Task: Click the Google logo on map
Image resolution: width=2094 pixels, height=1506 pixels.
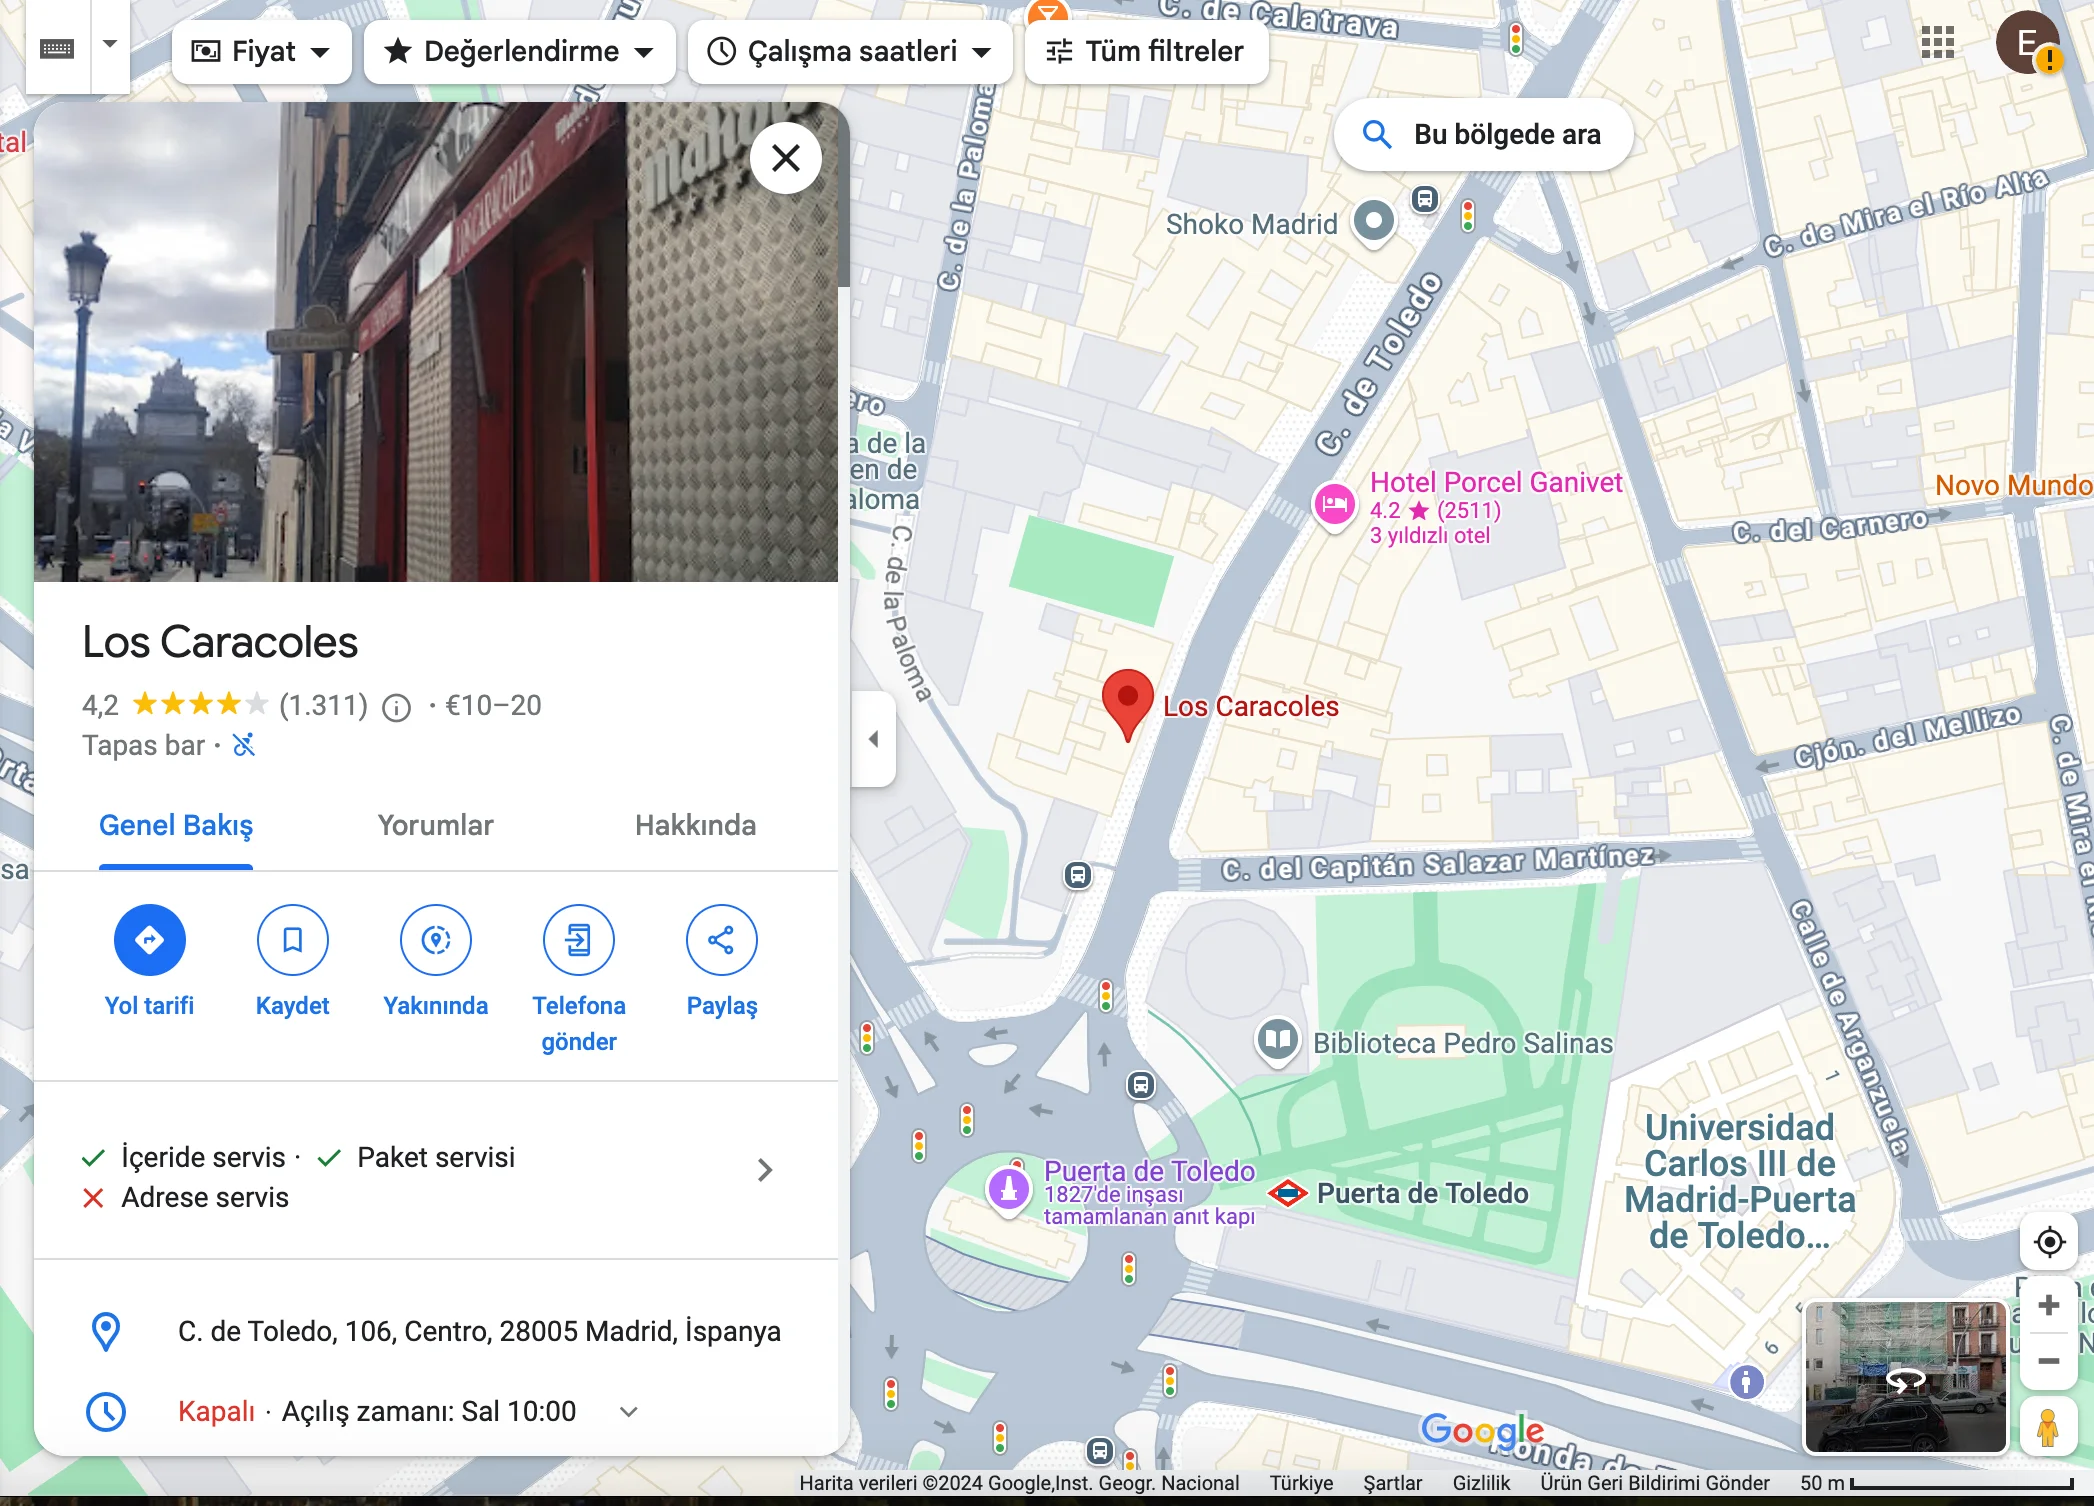Action: (x=1482, y=1430)
